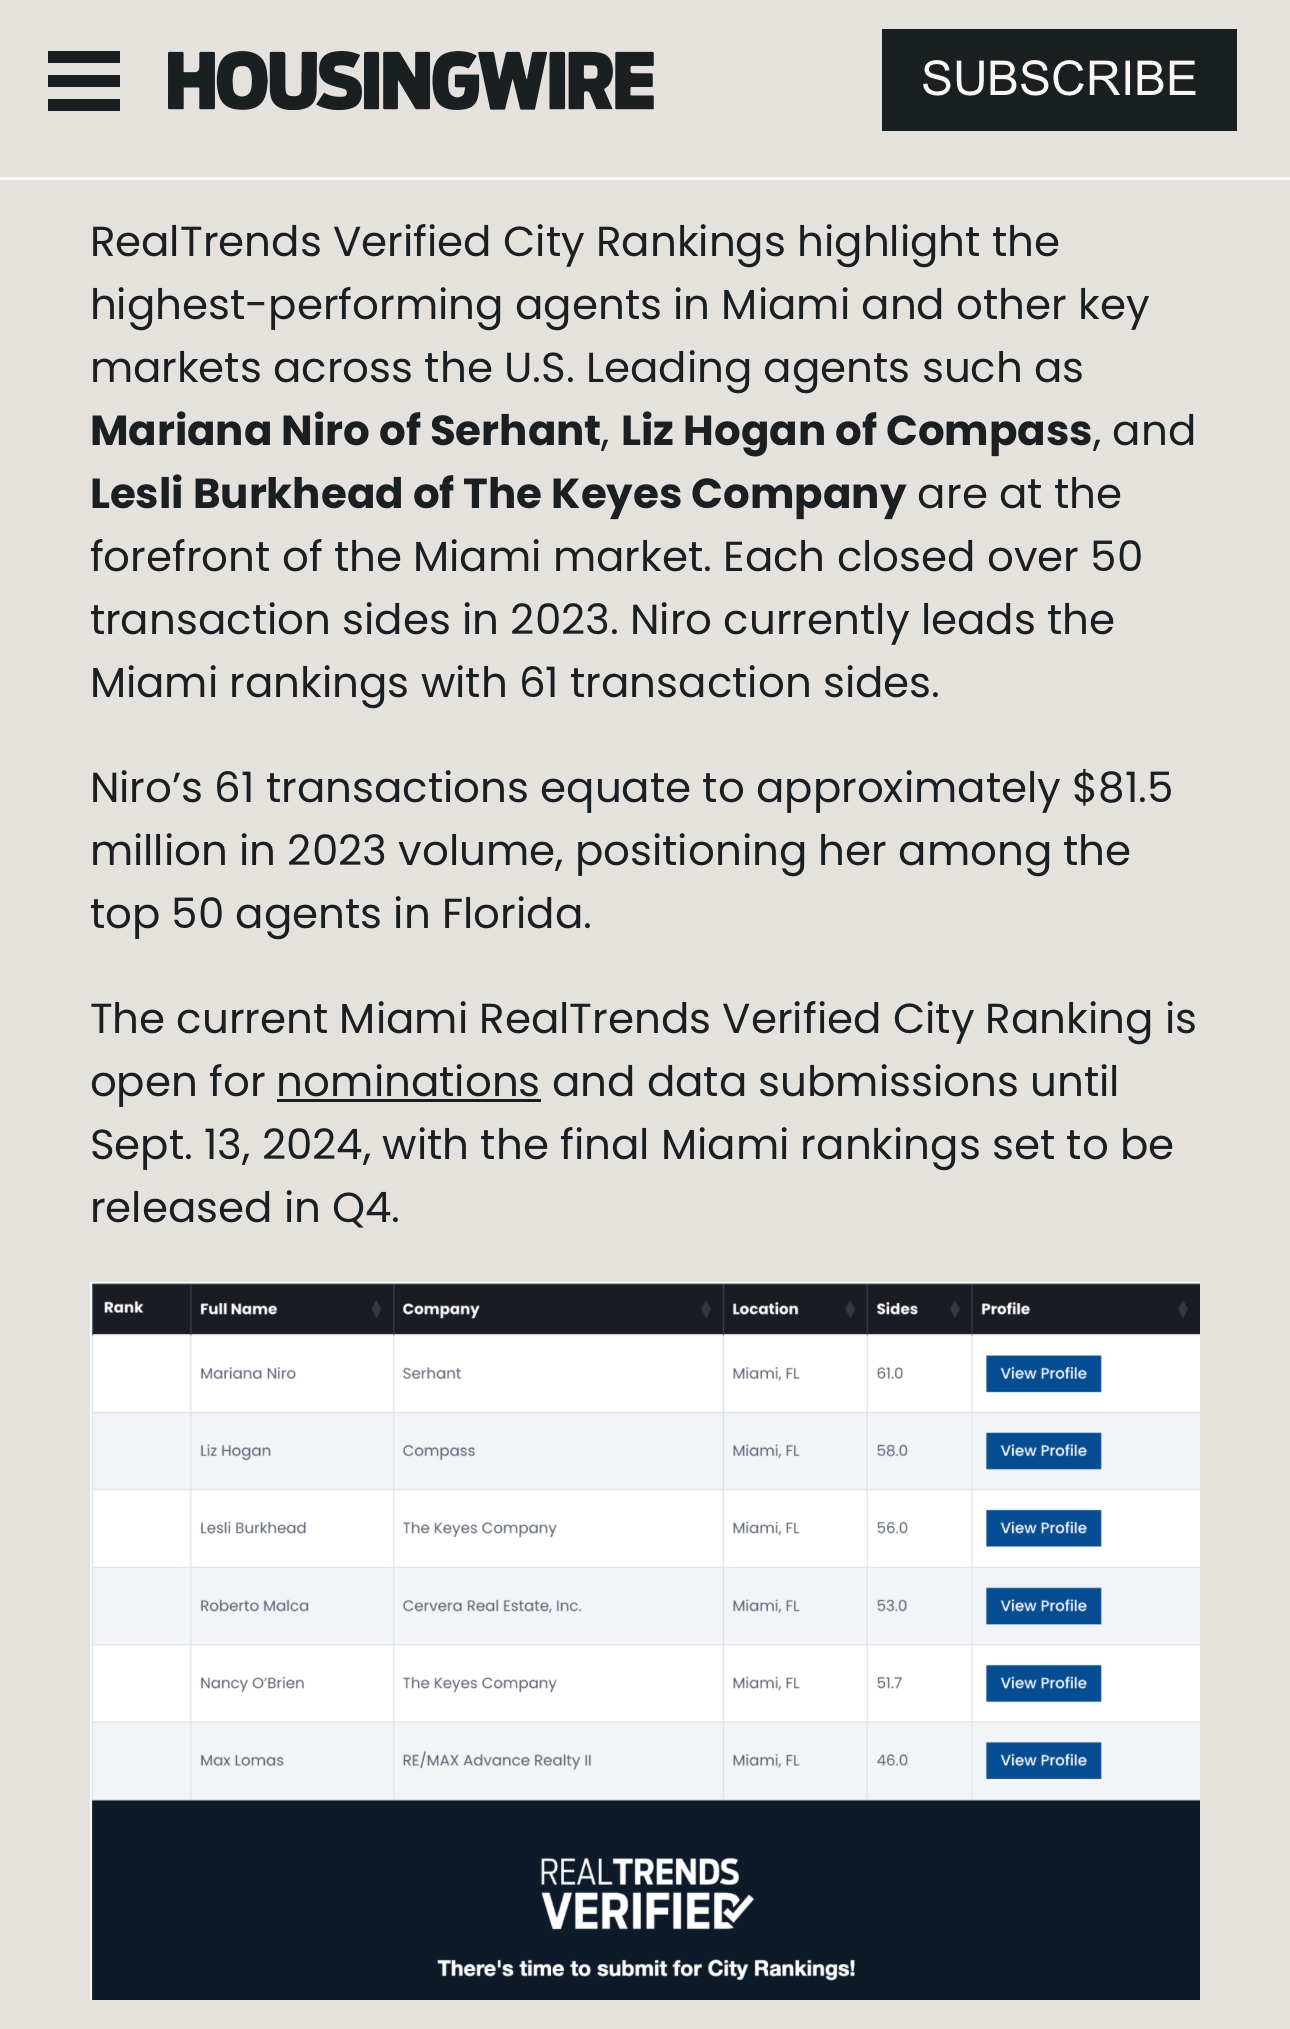Sort by Sides column arrows

click(x=955, y=1309)
